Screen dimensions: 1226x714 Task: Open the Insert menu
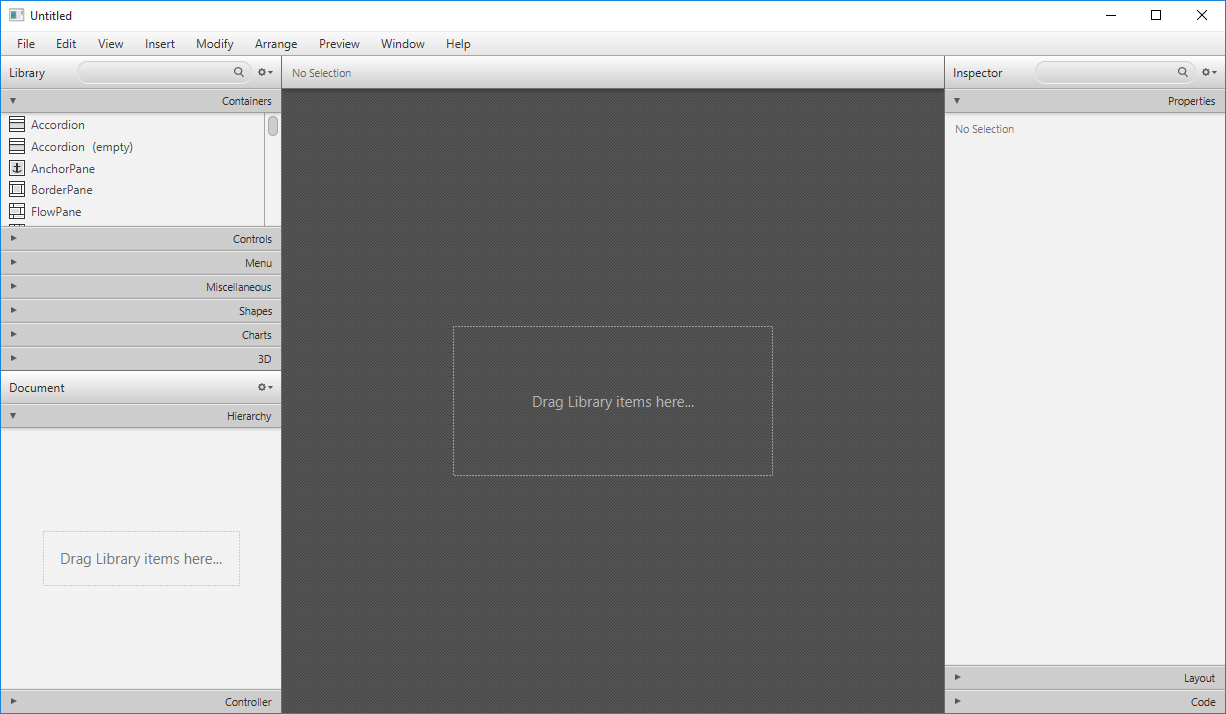[159, 43]
